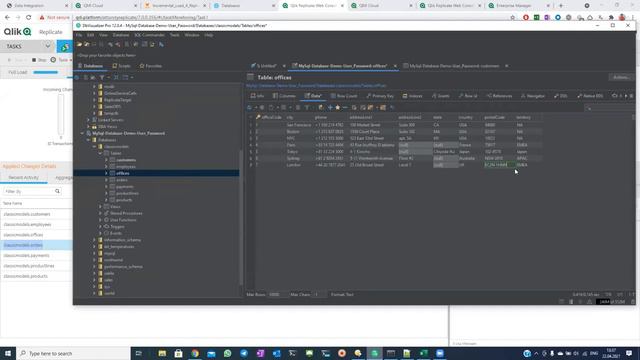Image resolution: width=640 pixels, height=360 pixels.
Task: Click the city cell San Francisco
Action: (299, 125)
